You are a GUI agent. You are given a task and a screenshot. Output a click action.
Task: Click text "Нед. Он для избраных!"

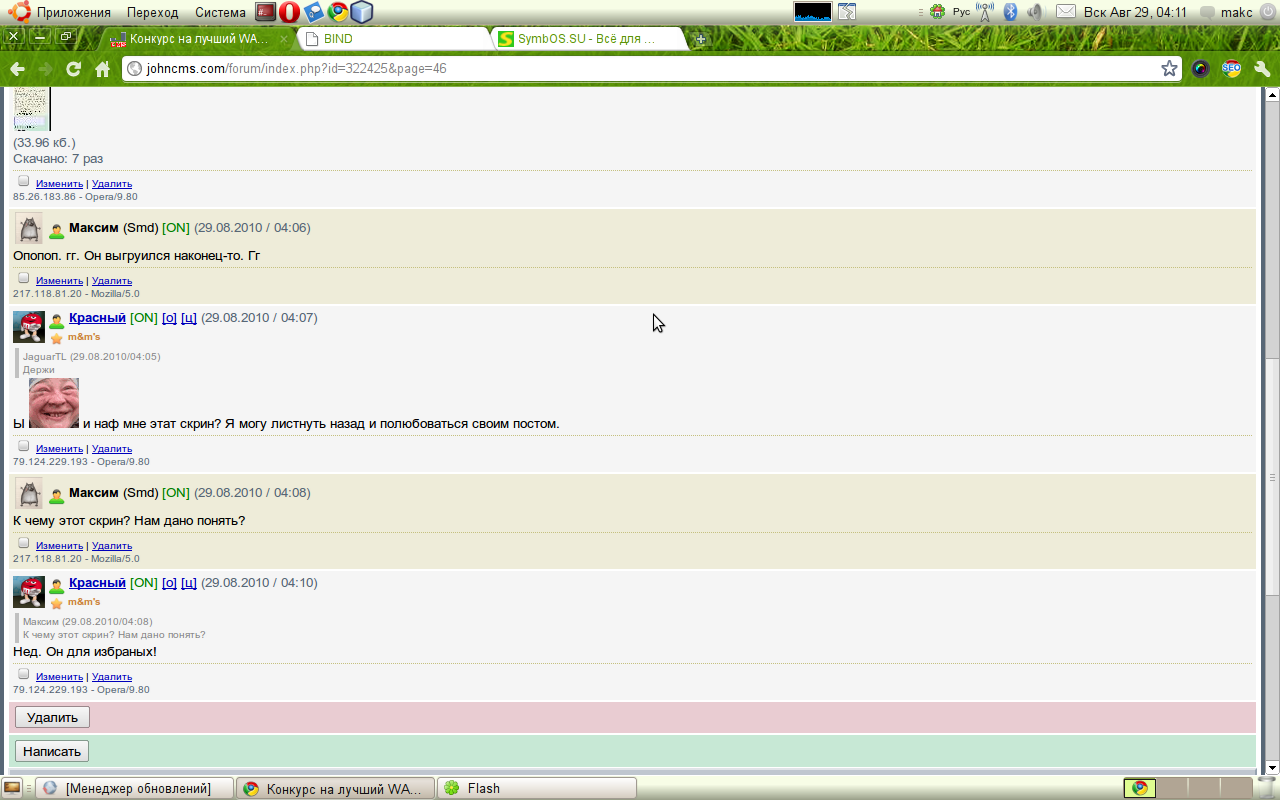(85, 652)
